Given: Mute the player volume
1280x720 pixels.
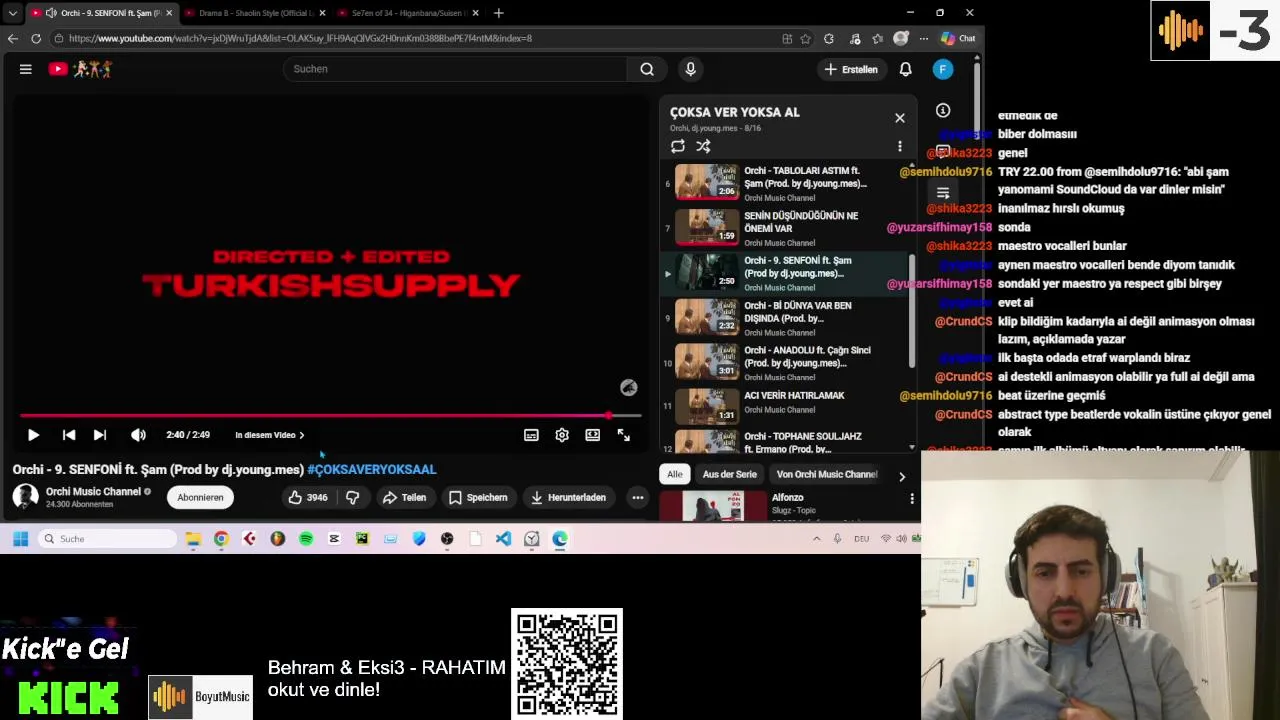Looking at the screenshot, I should (x=138, y=435).
